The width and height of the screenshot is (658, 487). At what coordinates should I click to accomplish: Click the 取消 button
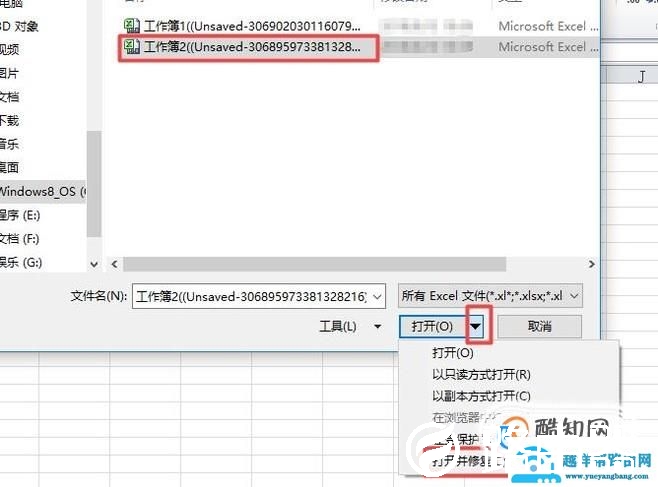coord(540,326)
